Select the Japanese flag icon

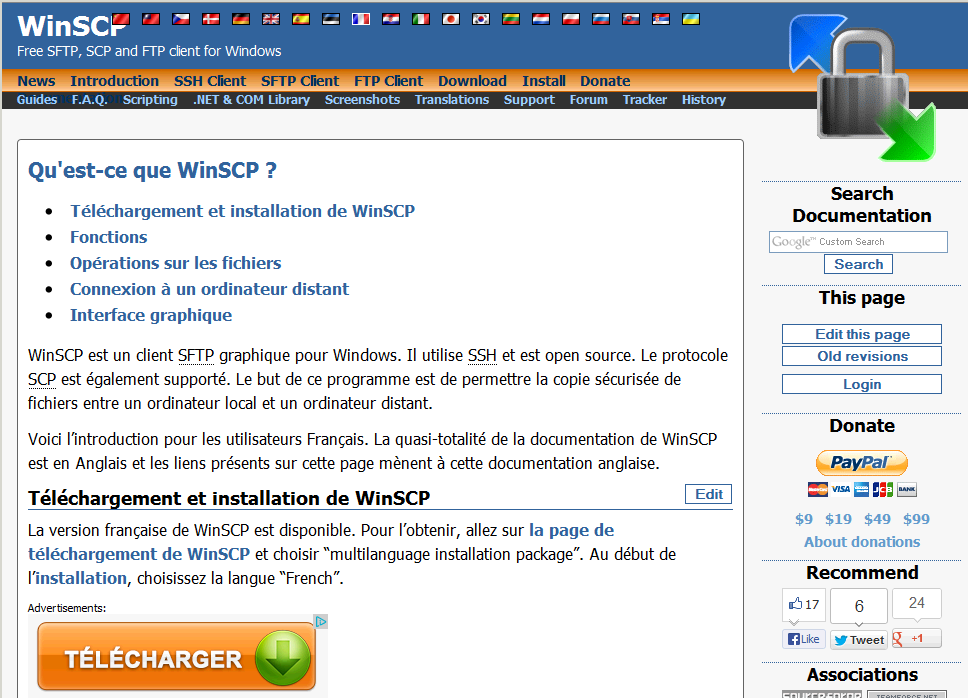click(x=451, y=19)
